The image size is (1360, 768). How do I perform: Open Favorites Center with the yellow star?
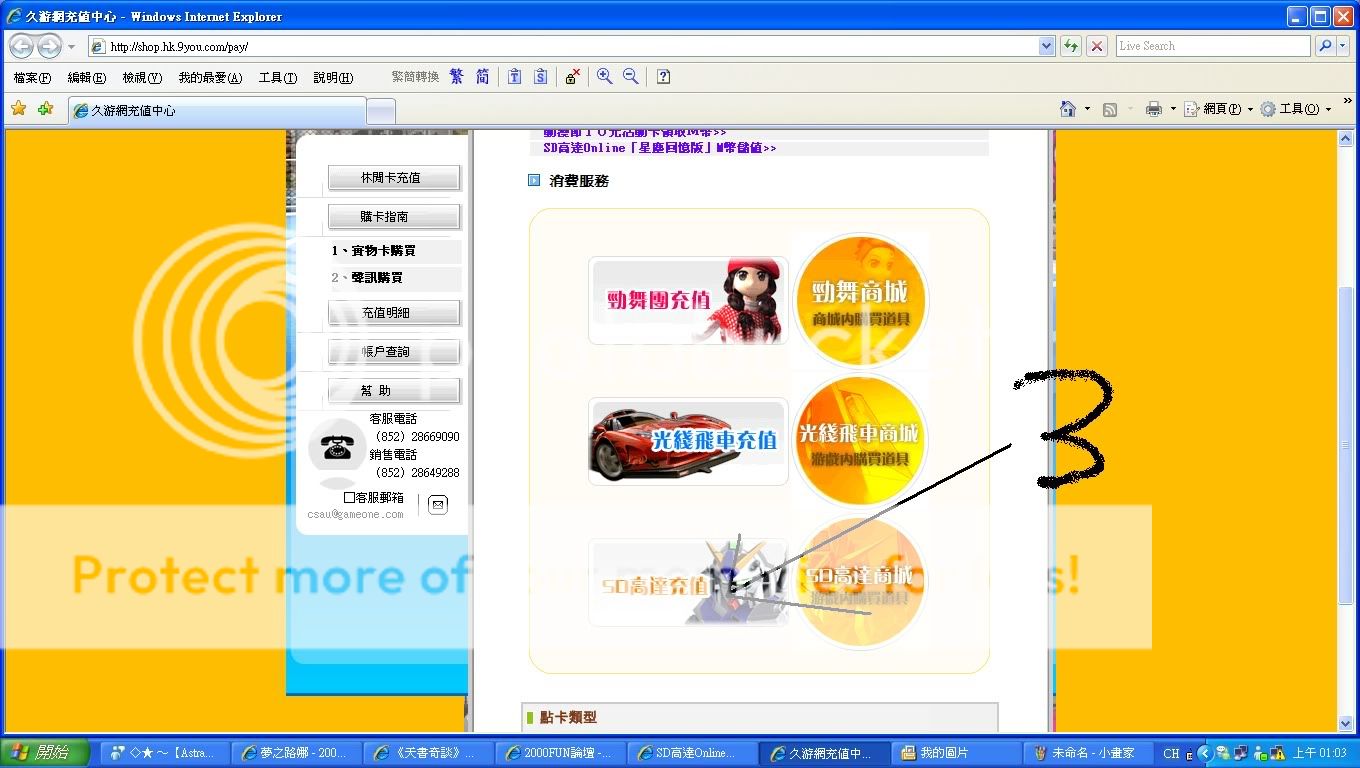(x=18, y=109)
